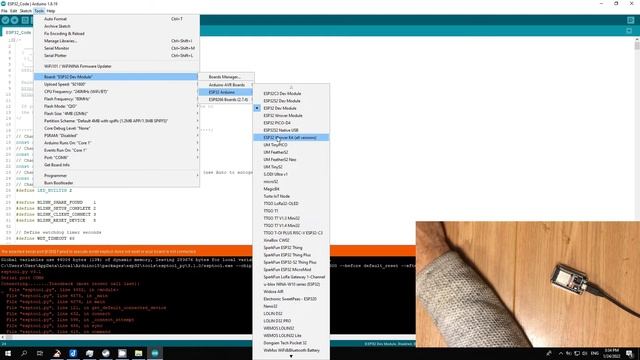The image size is (640, 360).
Task: Select Electronic SweetPeas - ESP320 board
Action: coord(291,299)
